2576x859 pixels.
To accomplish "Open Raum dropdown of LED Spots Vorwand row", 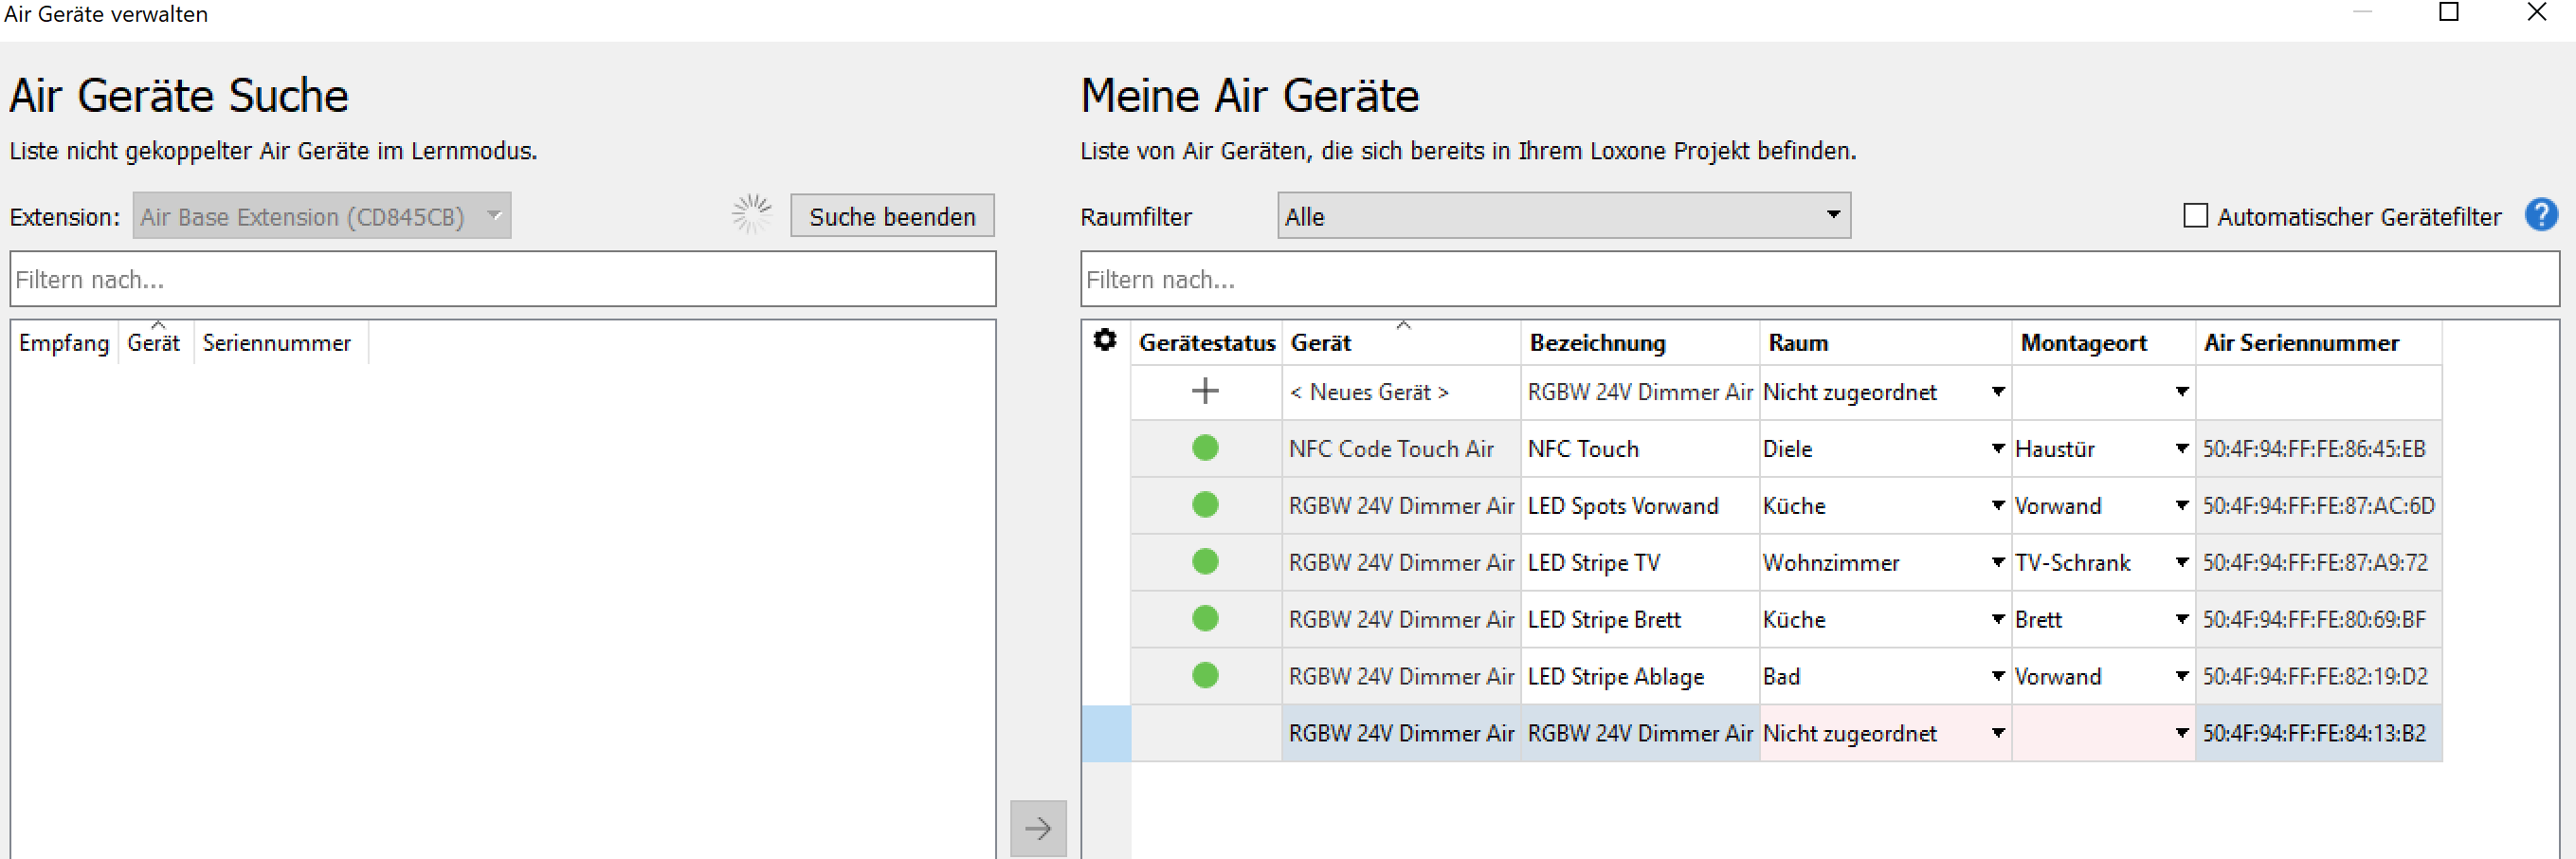I will click(1997, 506).
